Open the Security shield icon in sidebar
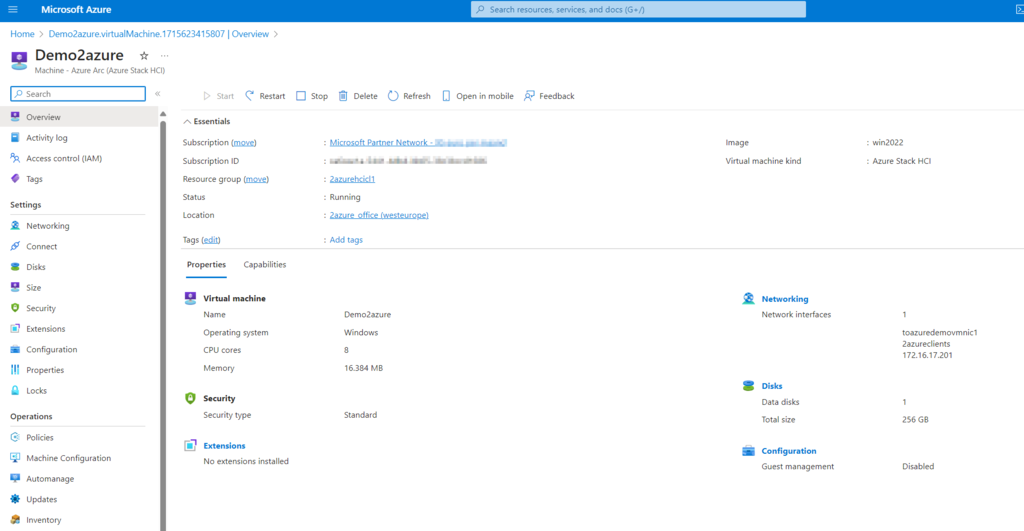The width and height of the screenshot is (1024, 531). [x=15, y=308]
